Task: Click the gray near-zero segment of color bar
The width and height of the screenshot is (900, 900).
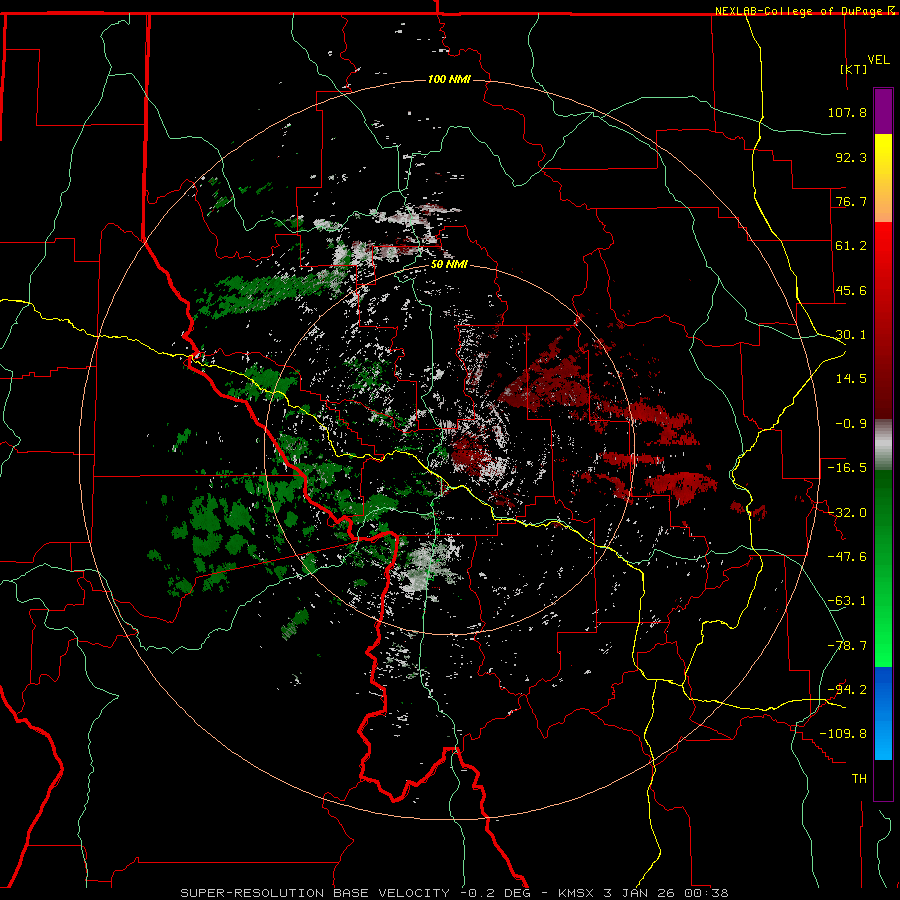Action: point(883,445)
